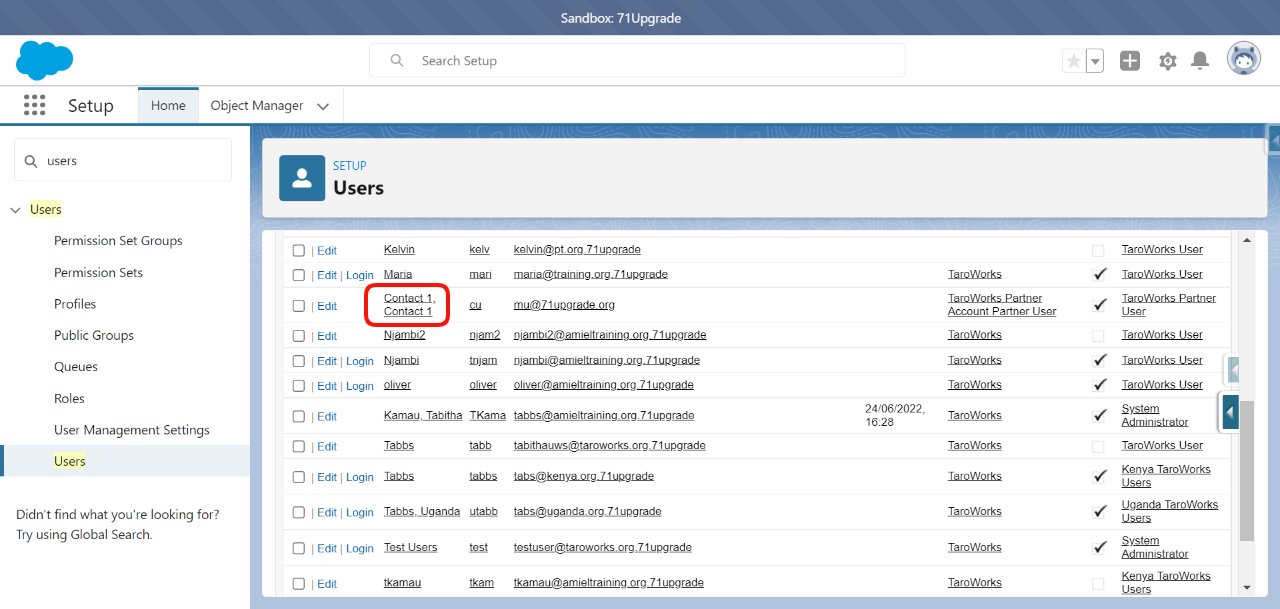
Task: Switch to the Home tab
Action: pyautogui.click(x=168, y=105)
